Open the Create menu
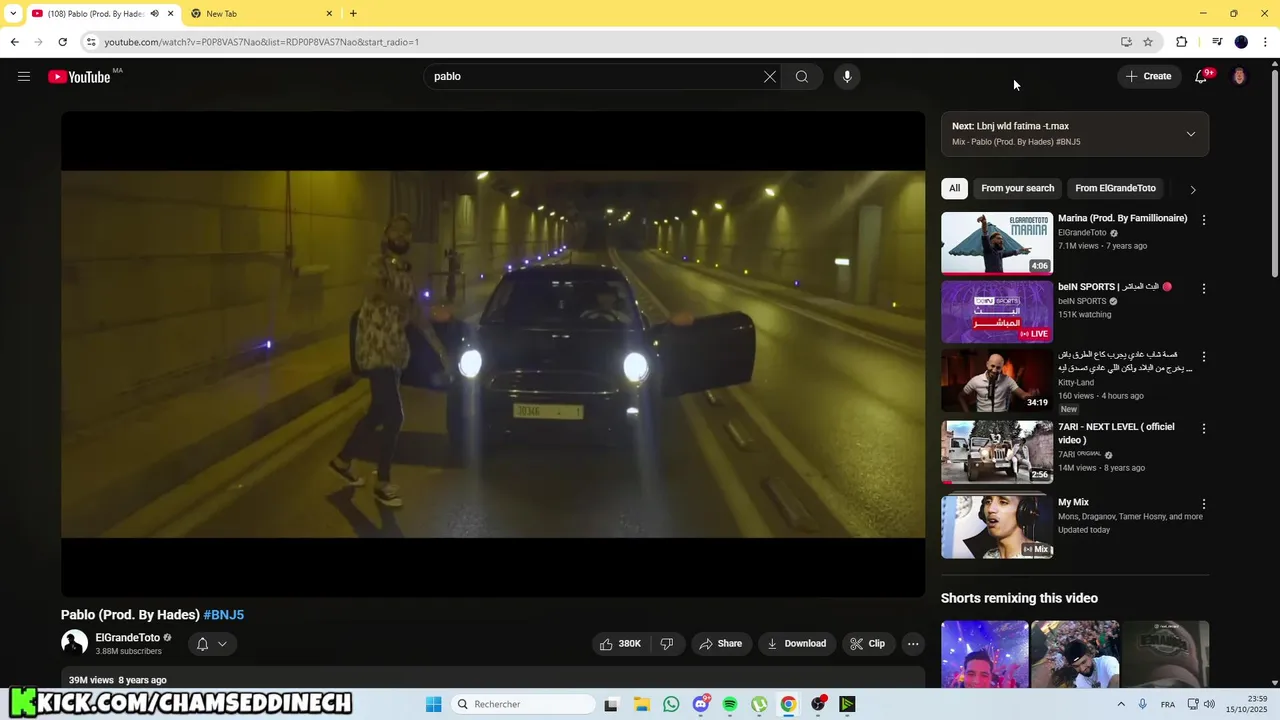This screenshot has height=720, width=1280. (x=1149, y=76)
